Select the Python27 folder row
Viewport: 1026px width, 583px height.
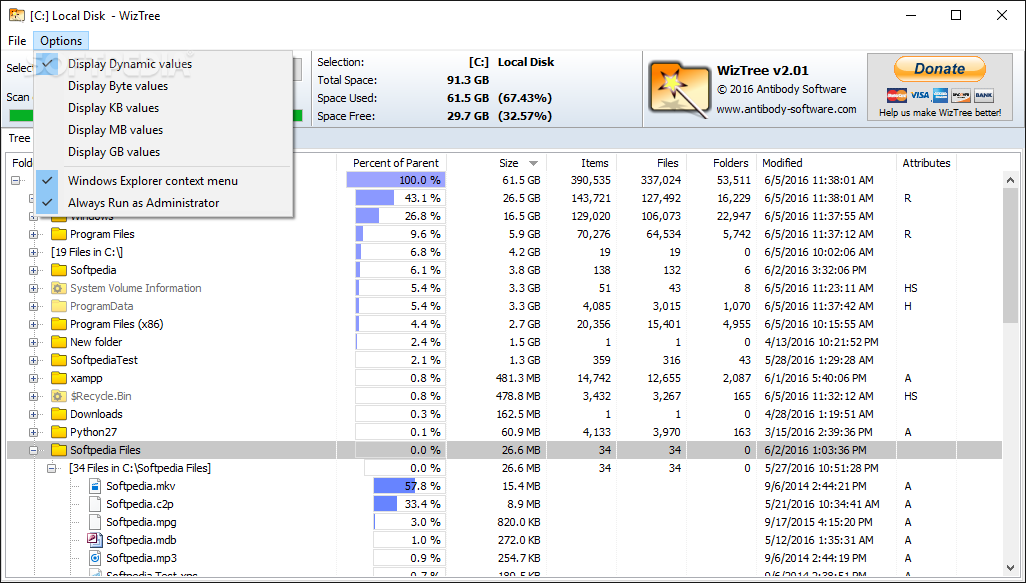click(x=504, y=432)
